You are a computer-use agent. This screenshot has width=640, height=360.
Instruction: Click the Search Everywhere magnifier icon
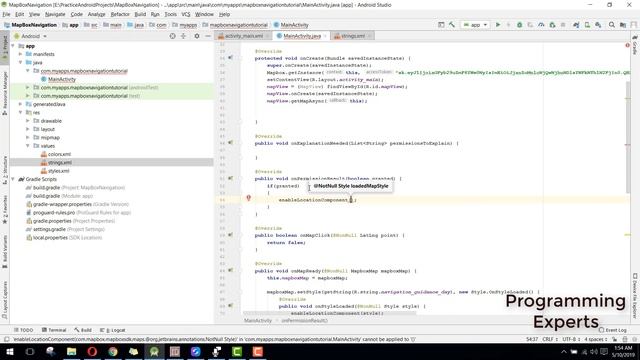611,25
